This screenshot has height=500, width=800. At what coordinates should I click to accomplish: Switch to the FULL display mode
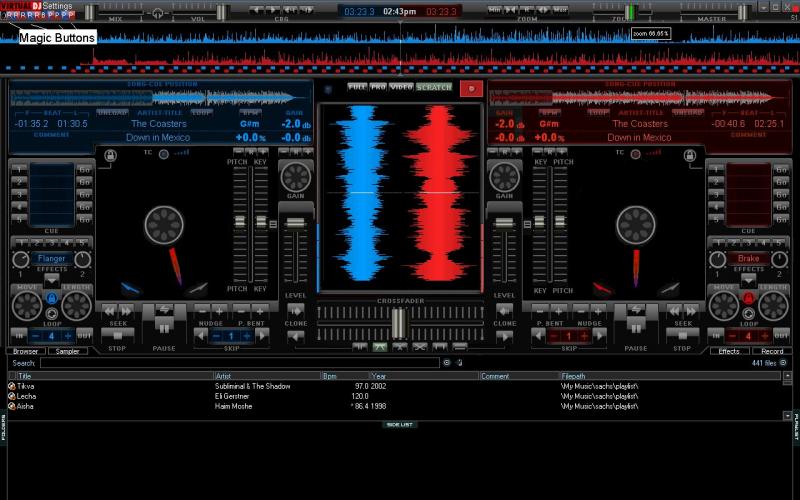coord(357,87)
